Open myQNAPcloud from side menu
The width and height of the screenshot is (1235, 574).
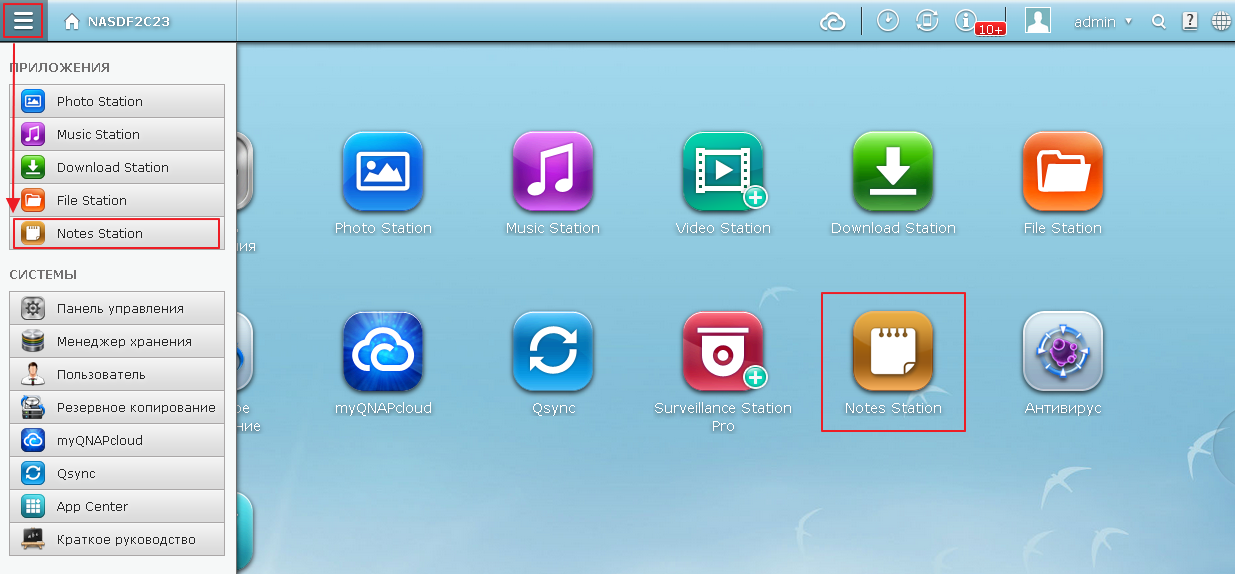117,440
